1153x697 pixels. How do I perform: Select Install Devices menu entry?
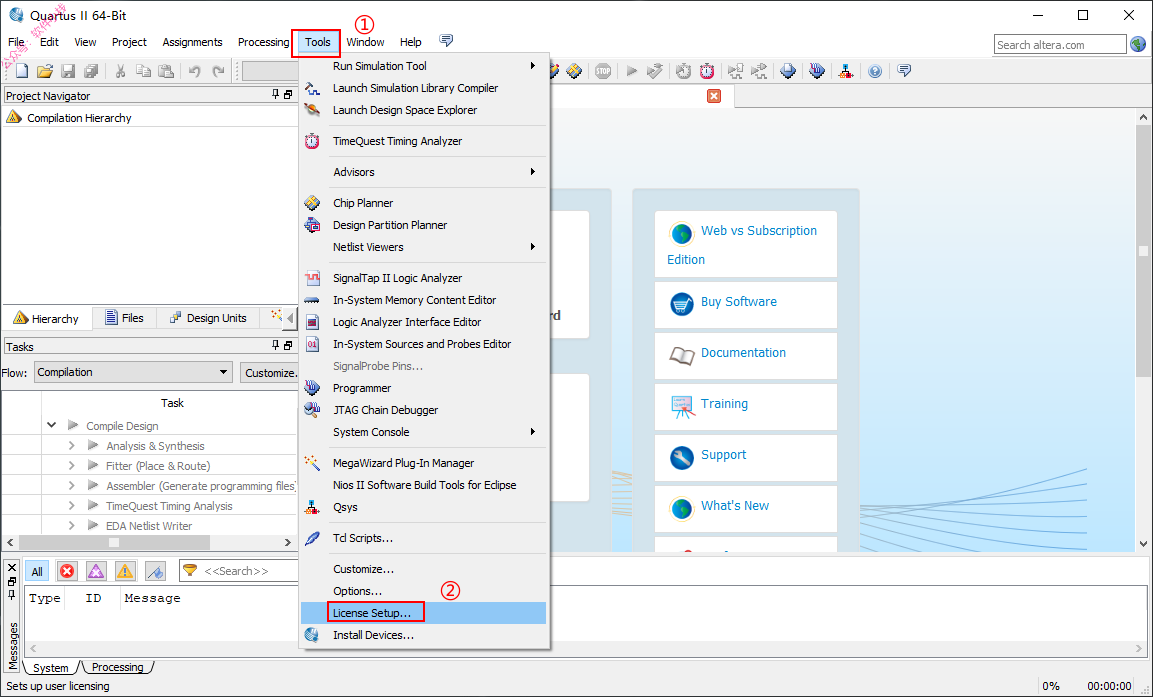(x=424, y=635)
